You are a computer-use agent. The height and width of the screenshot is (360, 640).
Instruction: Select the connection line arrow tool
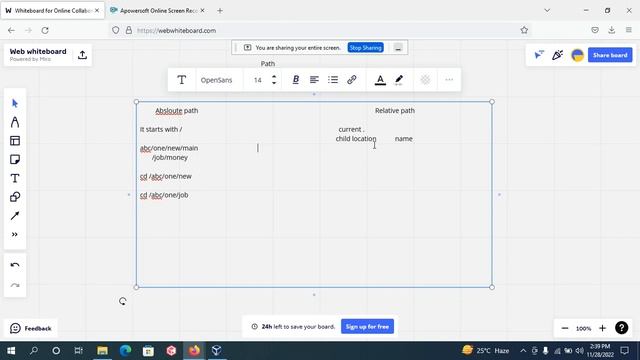pos(15,216)
